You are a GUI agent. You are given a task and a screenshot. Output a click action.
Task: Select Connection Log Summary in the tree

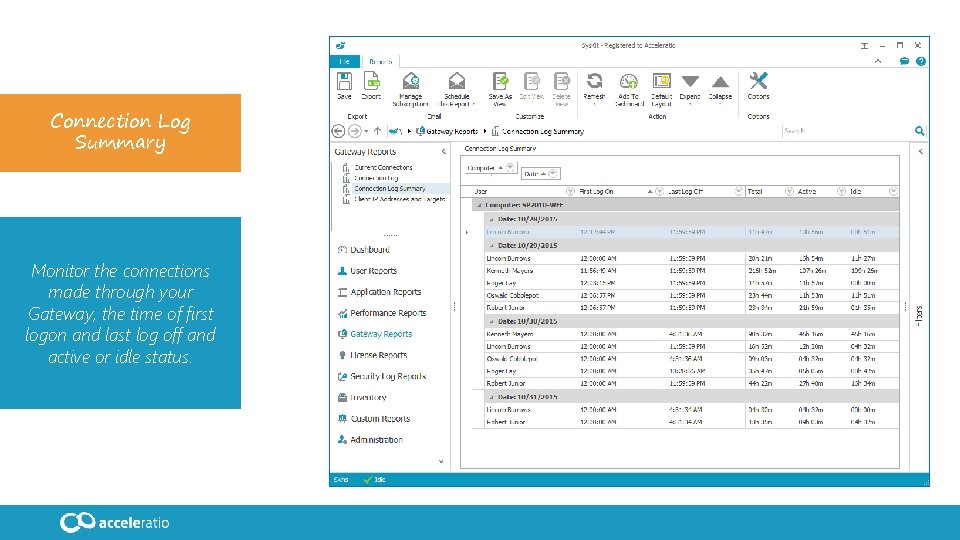point(389,189)
